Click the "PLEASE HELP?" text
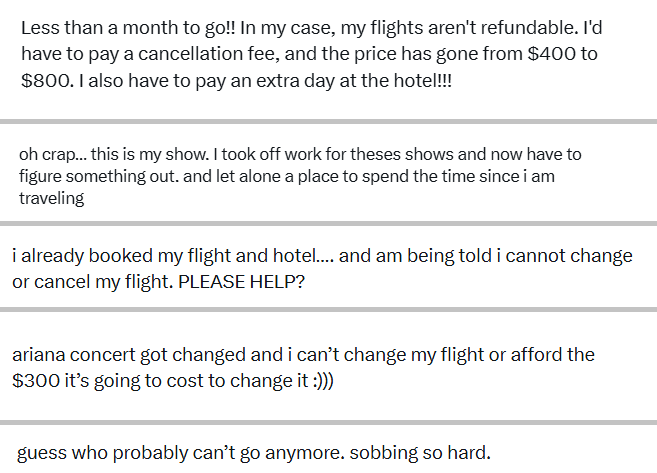Screen dimensions: 657x473 [241, 282]
